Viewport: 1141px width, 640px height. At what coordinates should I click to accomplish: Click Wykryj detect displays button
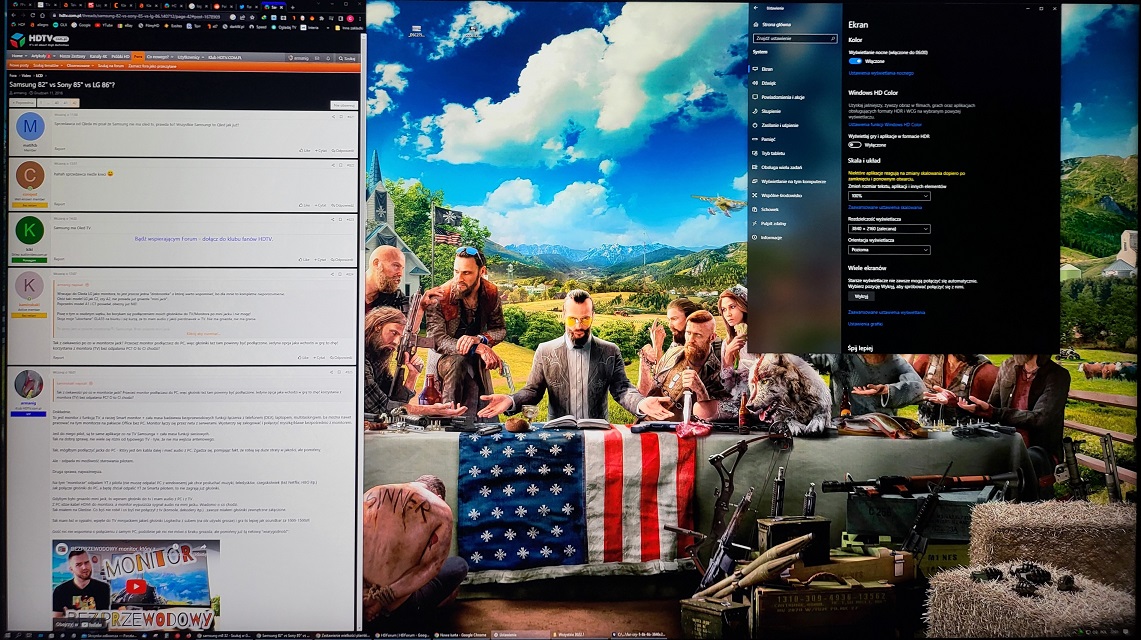click(x=861, y=297)
